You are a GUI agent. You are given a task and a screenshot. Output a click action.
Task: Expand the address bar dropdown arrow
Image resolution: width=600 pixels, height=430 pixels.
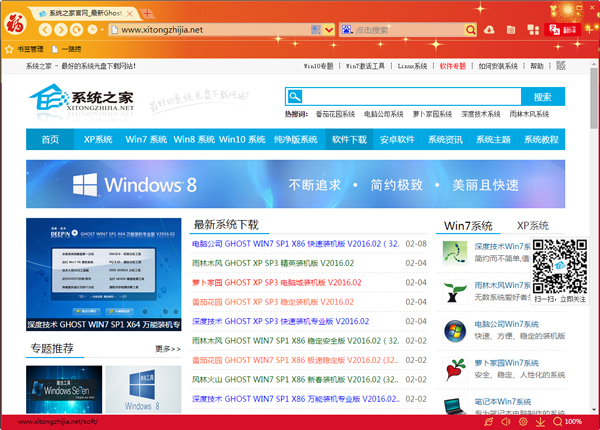[x=329, y=30]
